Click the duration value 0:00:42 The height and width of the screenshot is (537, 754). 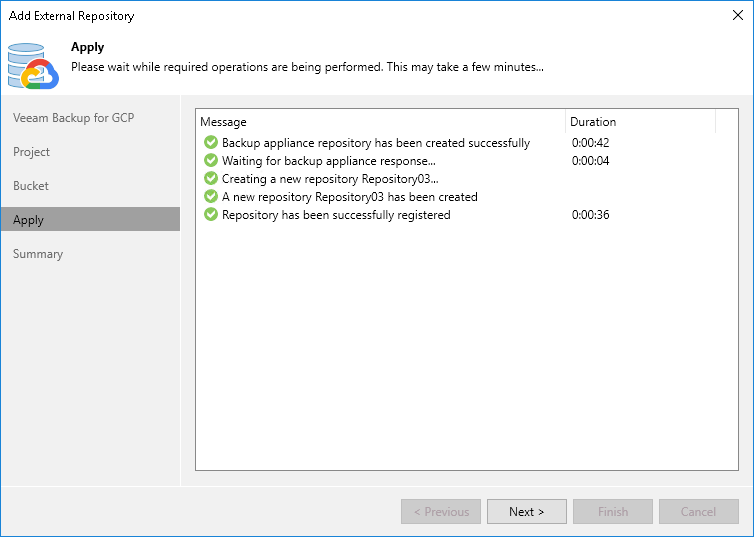591,143
